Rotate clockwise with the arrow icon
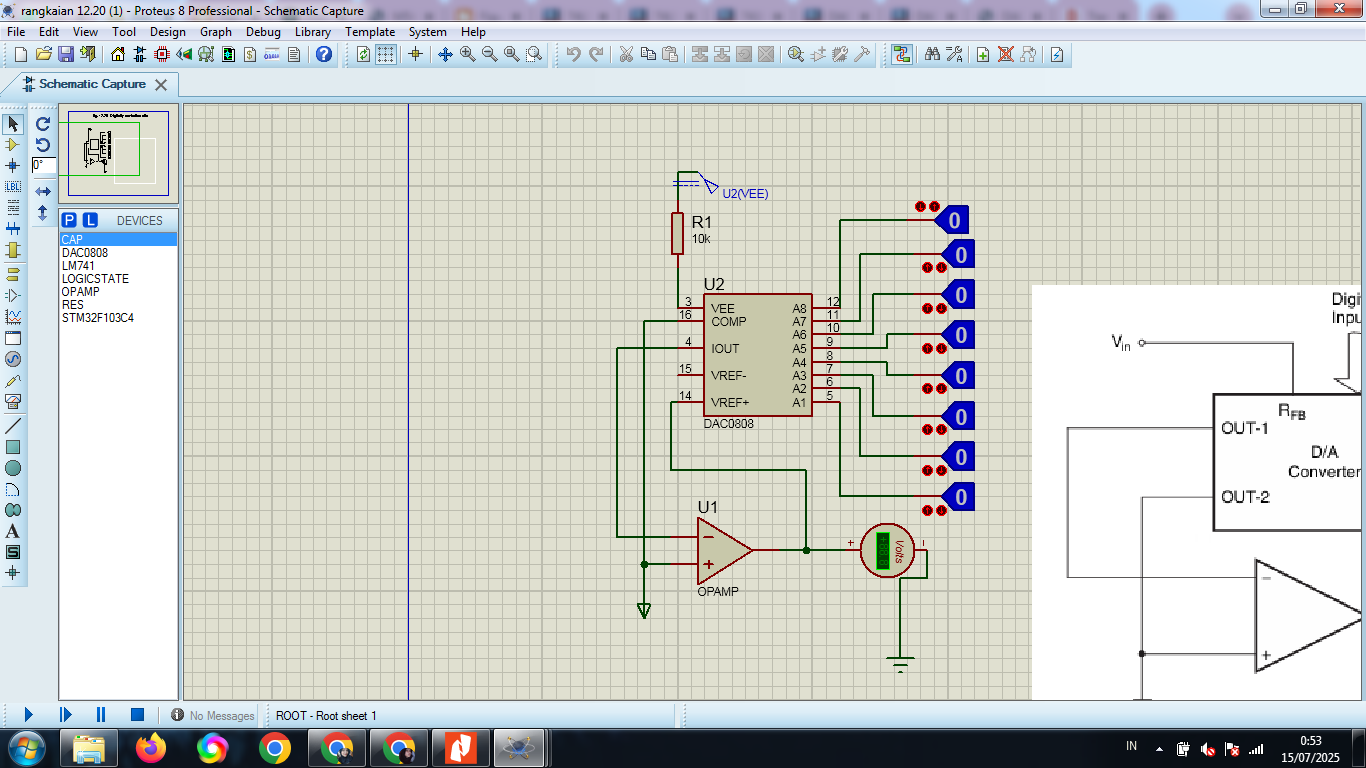 coord(43,124)
